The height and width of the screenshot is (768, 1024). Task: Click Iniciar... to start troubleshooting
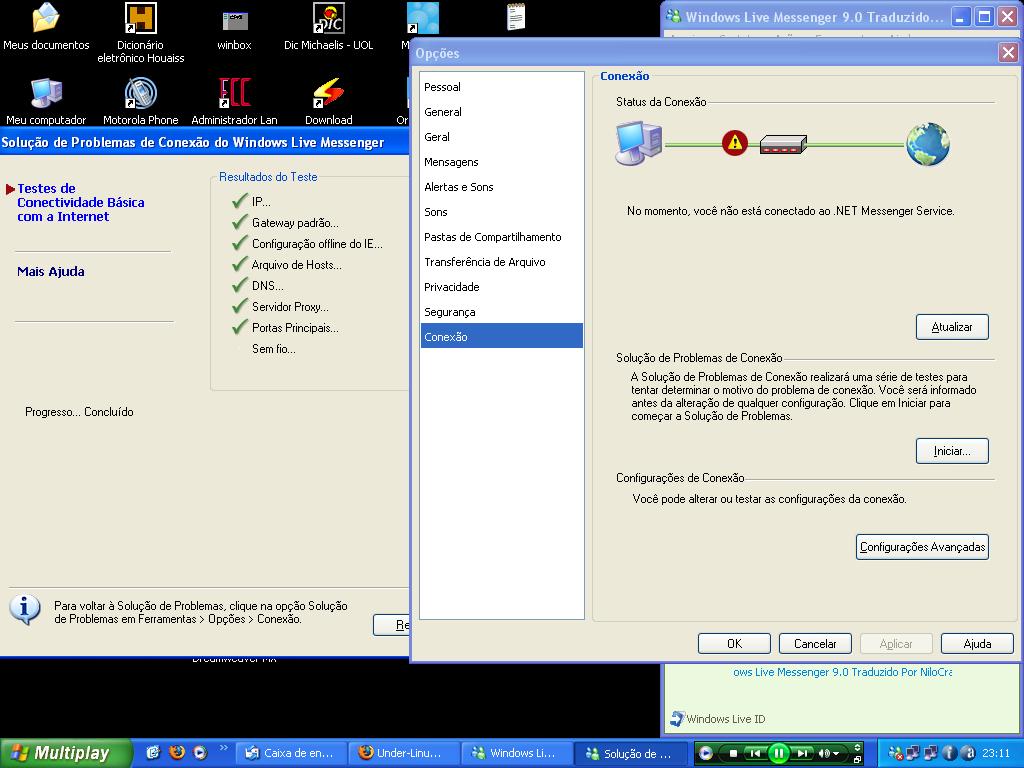(x=952, y=451)
